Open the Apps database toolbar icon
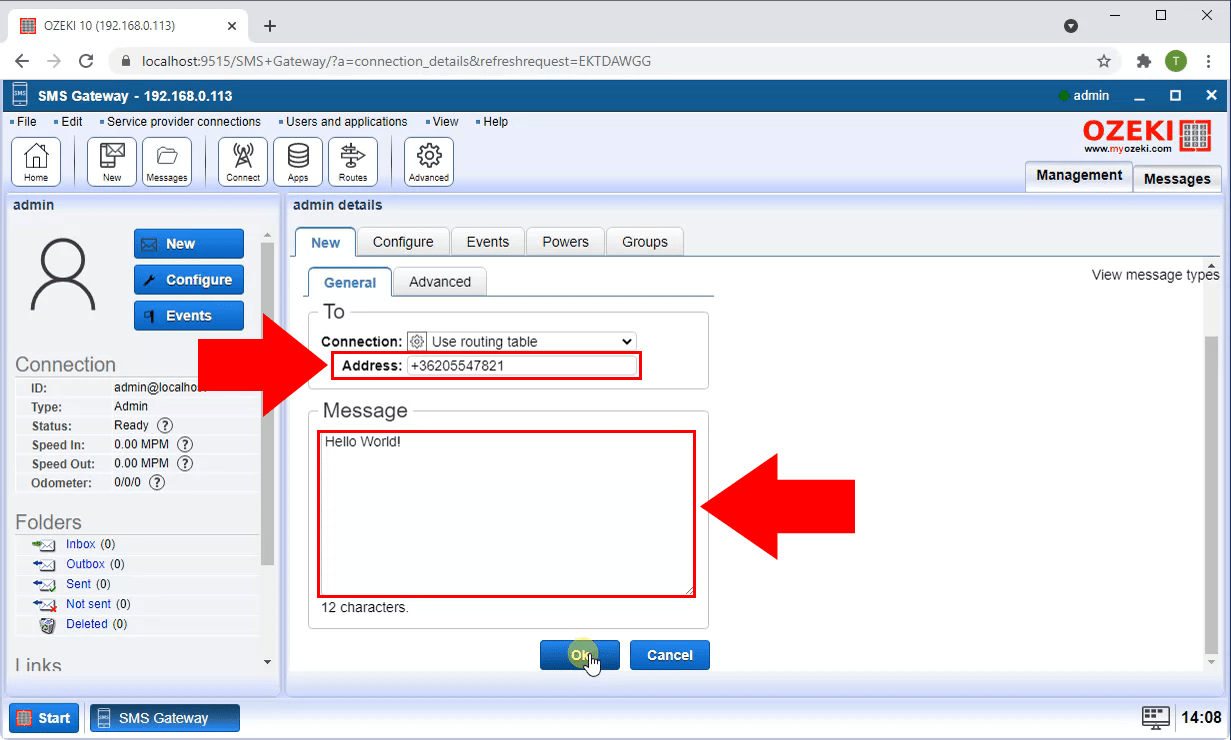The height and width of the screenshot is (740, 1231). [x=298, y=162]
